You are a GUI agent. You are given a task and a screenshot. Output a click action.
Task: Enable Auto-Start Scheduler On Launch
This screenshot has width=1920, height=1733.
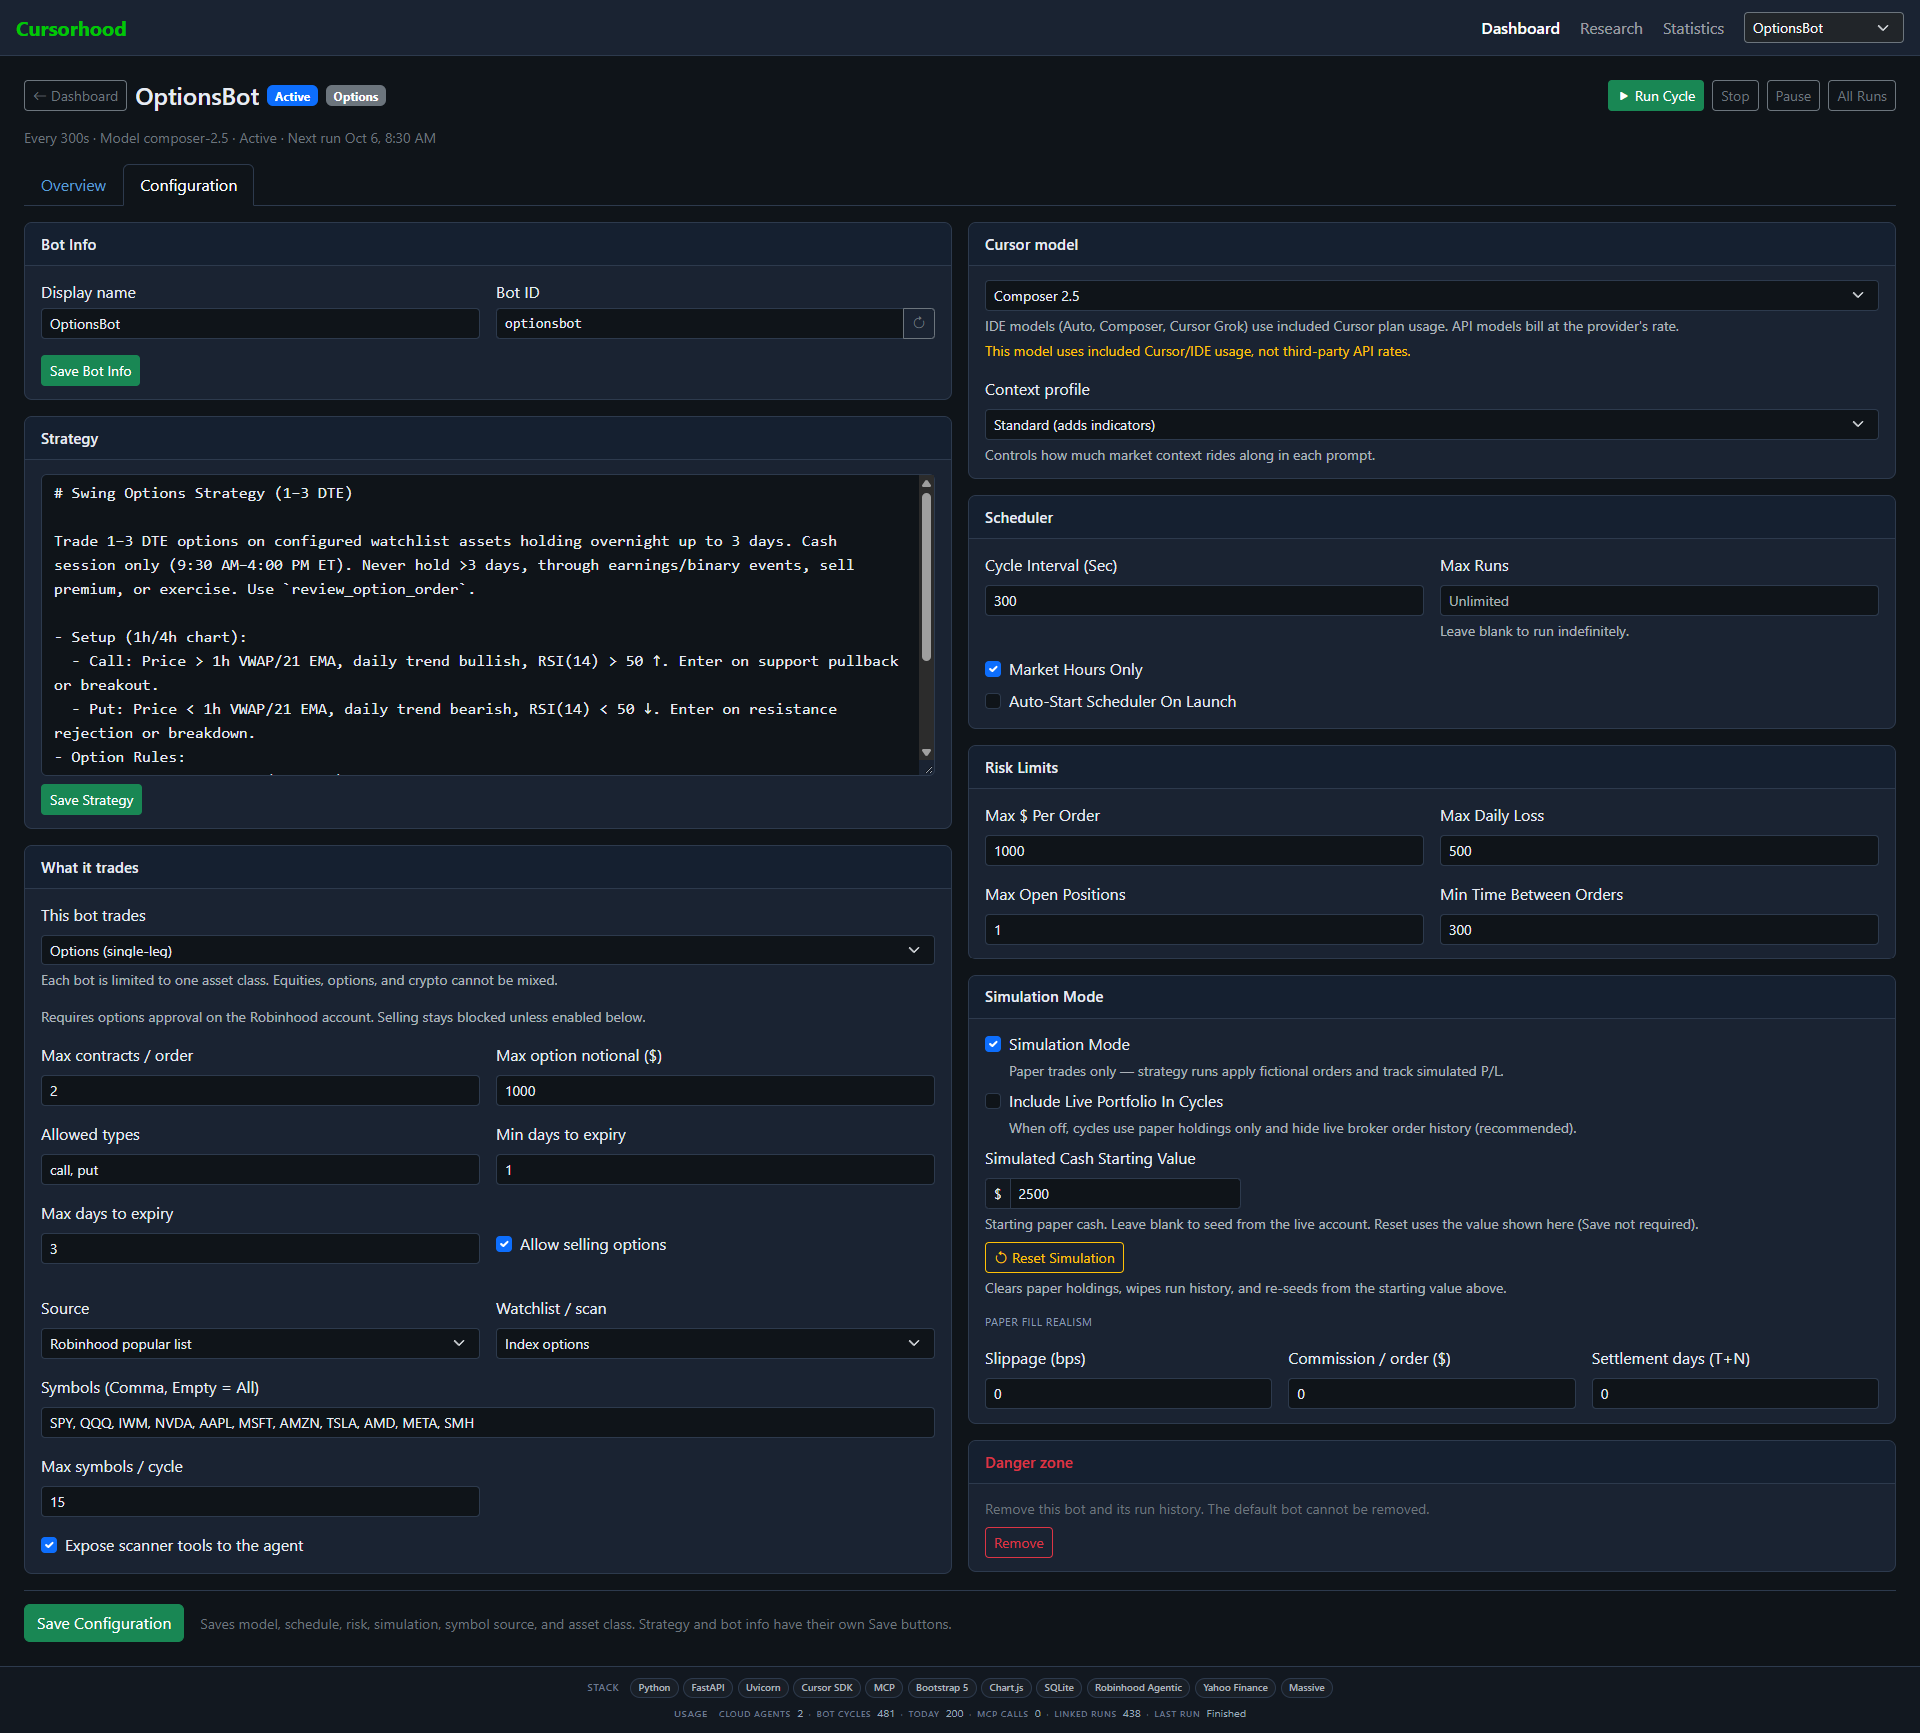(993, 701)
